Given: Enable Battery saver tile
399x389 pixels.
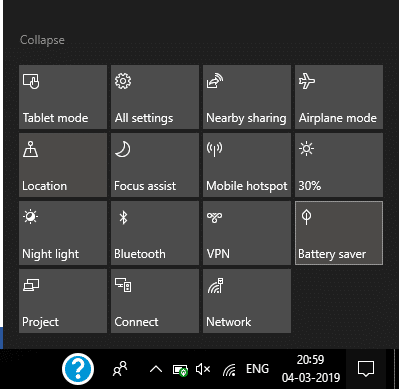Looking at the screenshot, I should tap(339, 233).
